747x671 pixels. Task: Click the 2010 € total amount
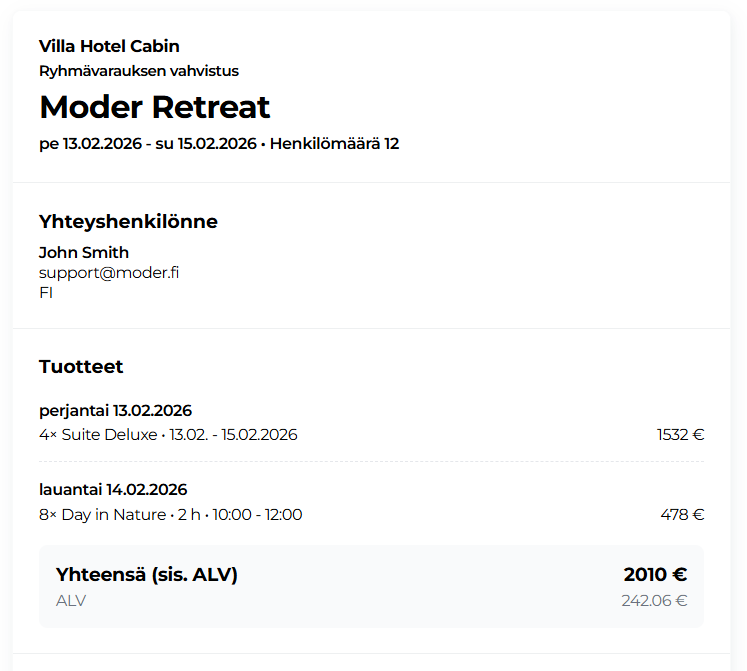pos(655,574)
